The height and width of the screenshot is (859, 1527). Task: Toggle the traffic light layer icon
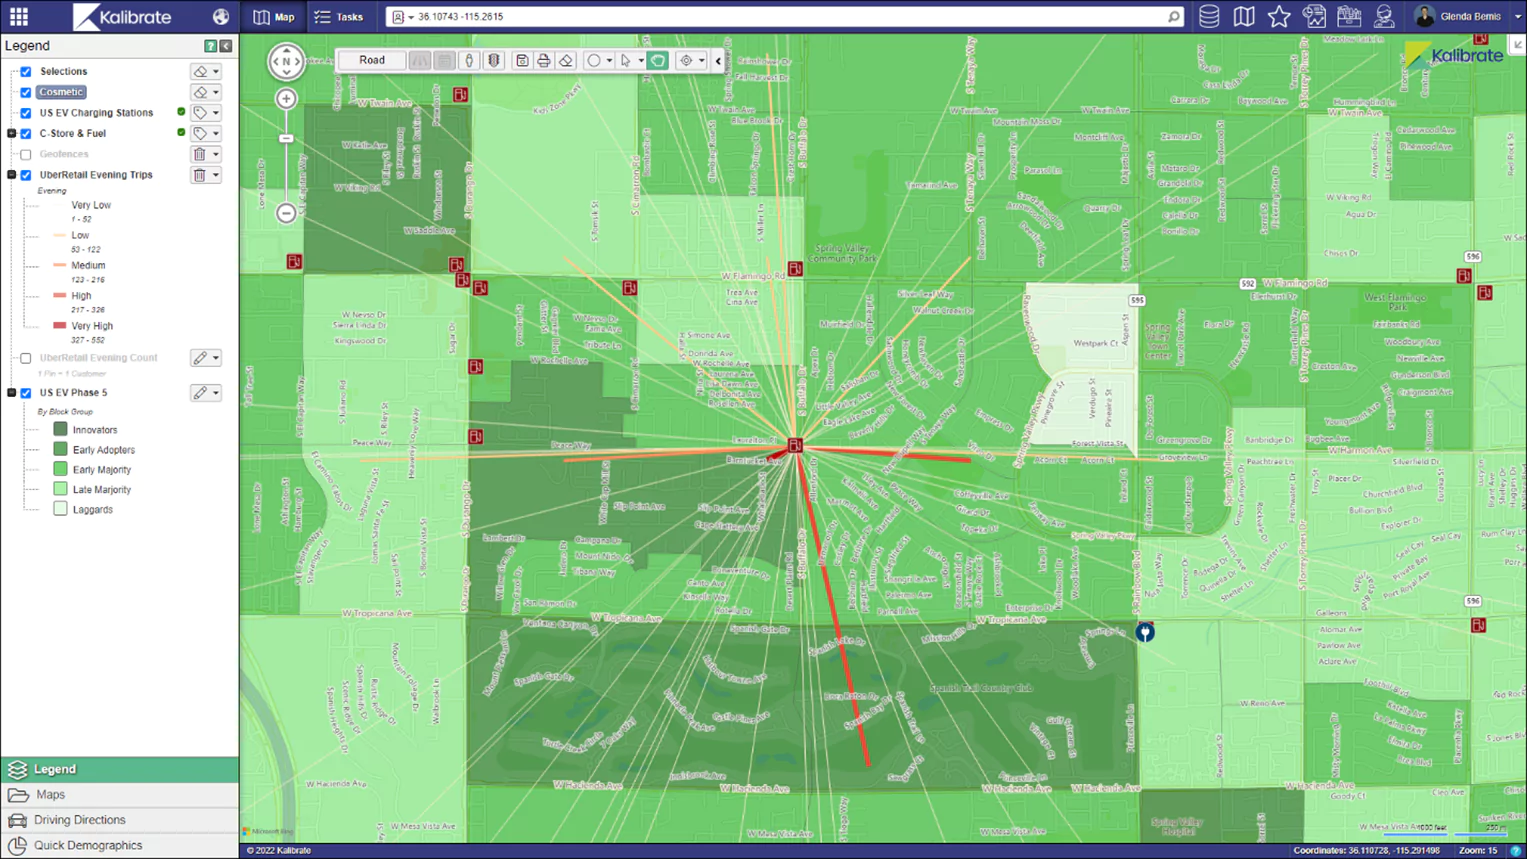click(494, 61)
